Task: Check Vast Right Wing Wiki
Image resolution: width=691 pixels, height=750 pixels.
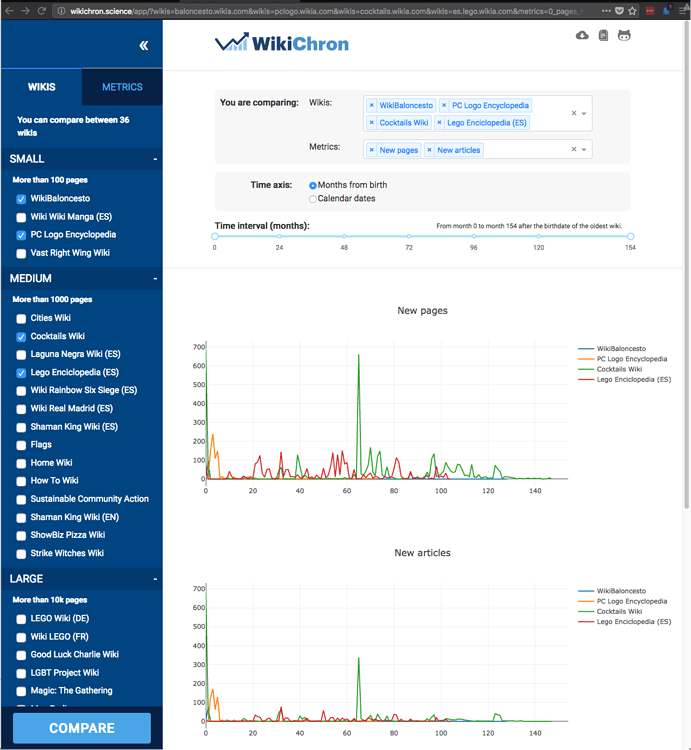Action: (x=21, y=254)
